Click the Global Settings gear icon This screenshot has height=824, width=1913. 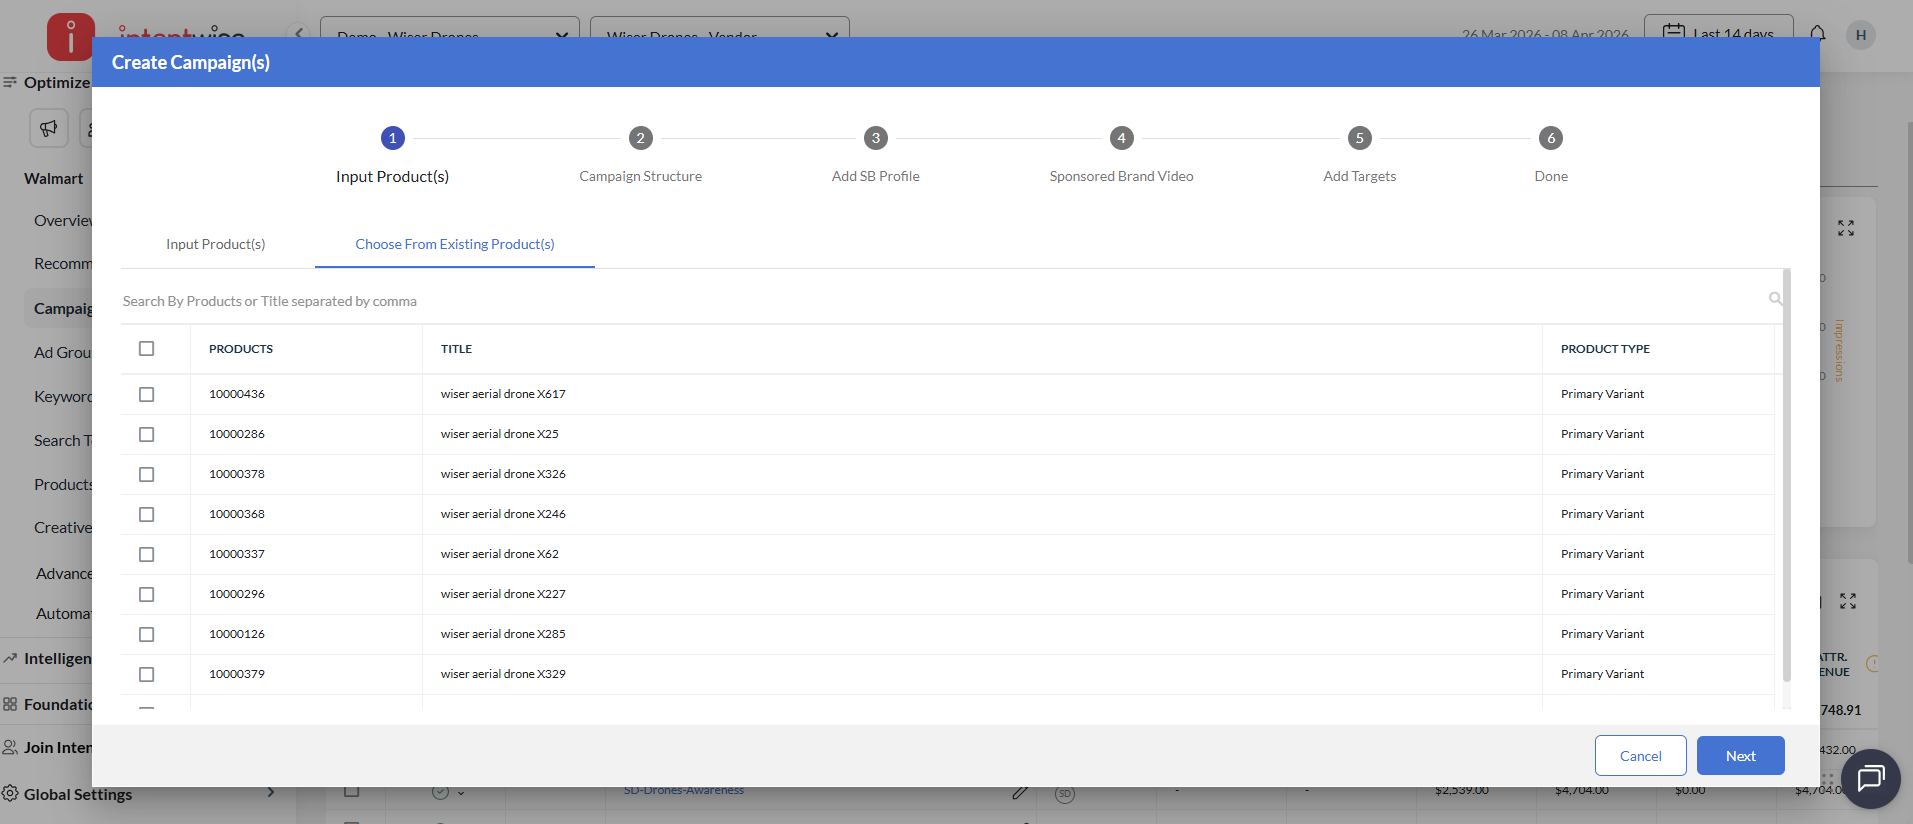[11, 793]
